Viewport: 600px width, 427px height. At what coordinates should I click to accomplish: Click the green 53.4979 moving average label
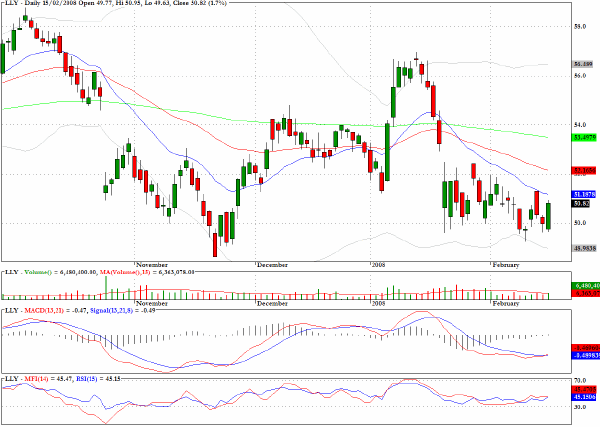tap(584, 137)
